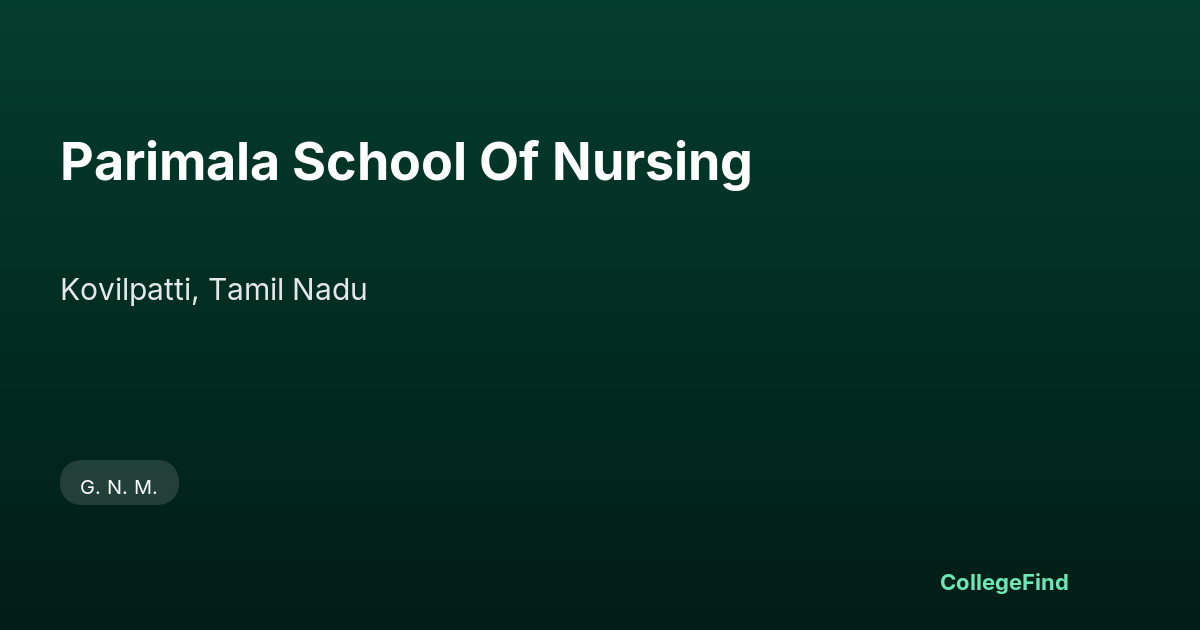Select the Parimala School Of Nursing heading

click(406, 162)
